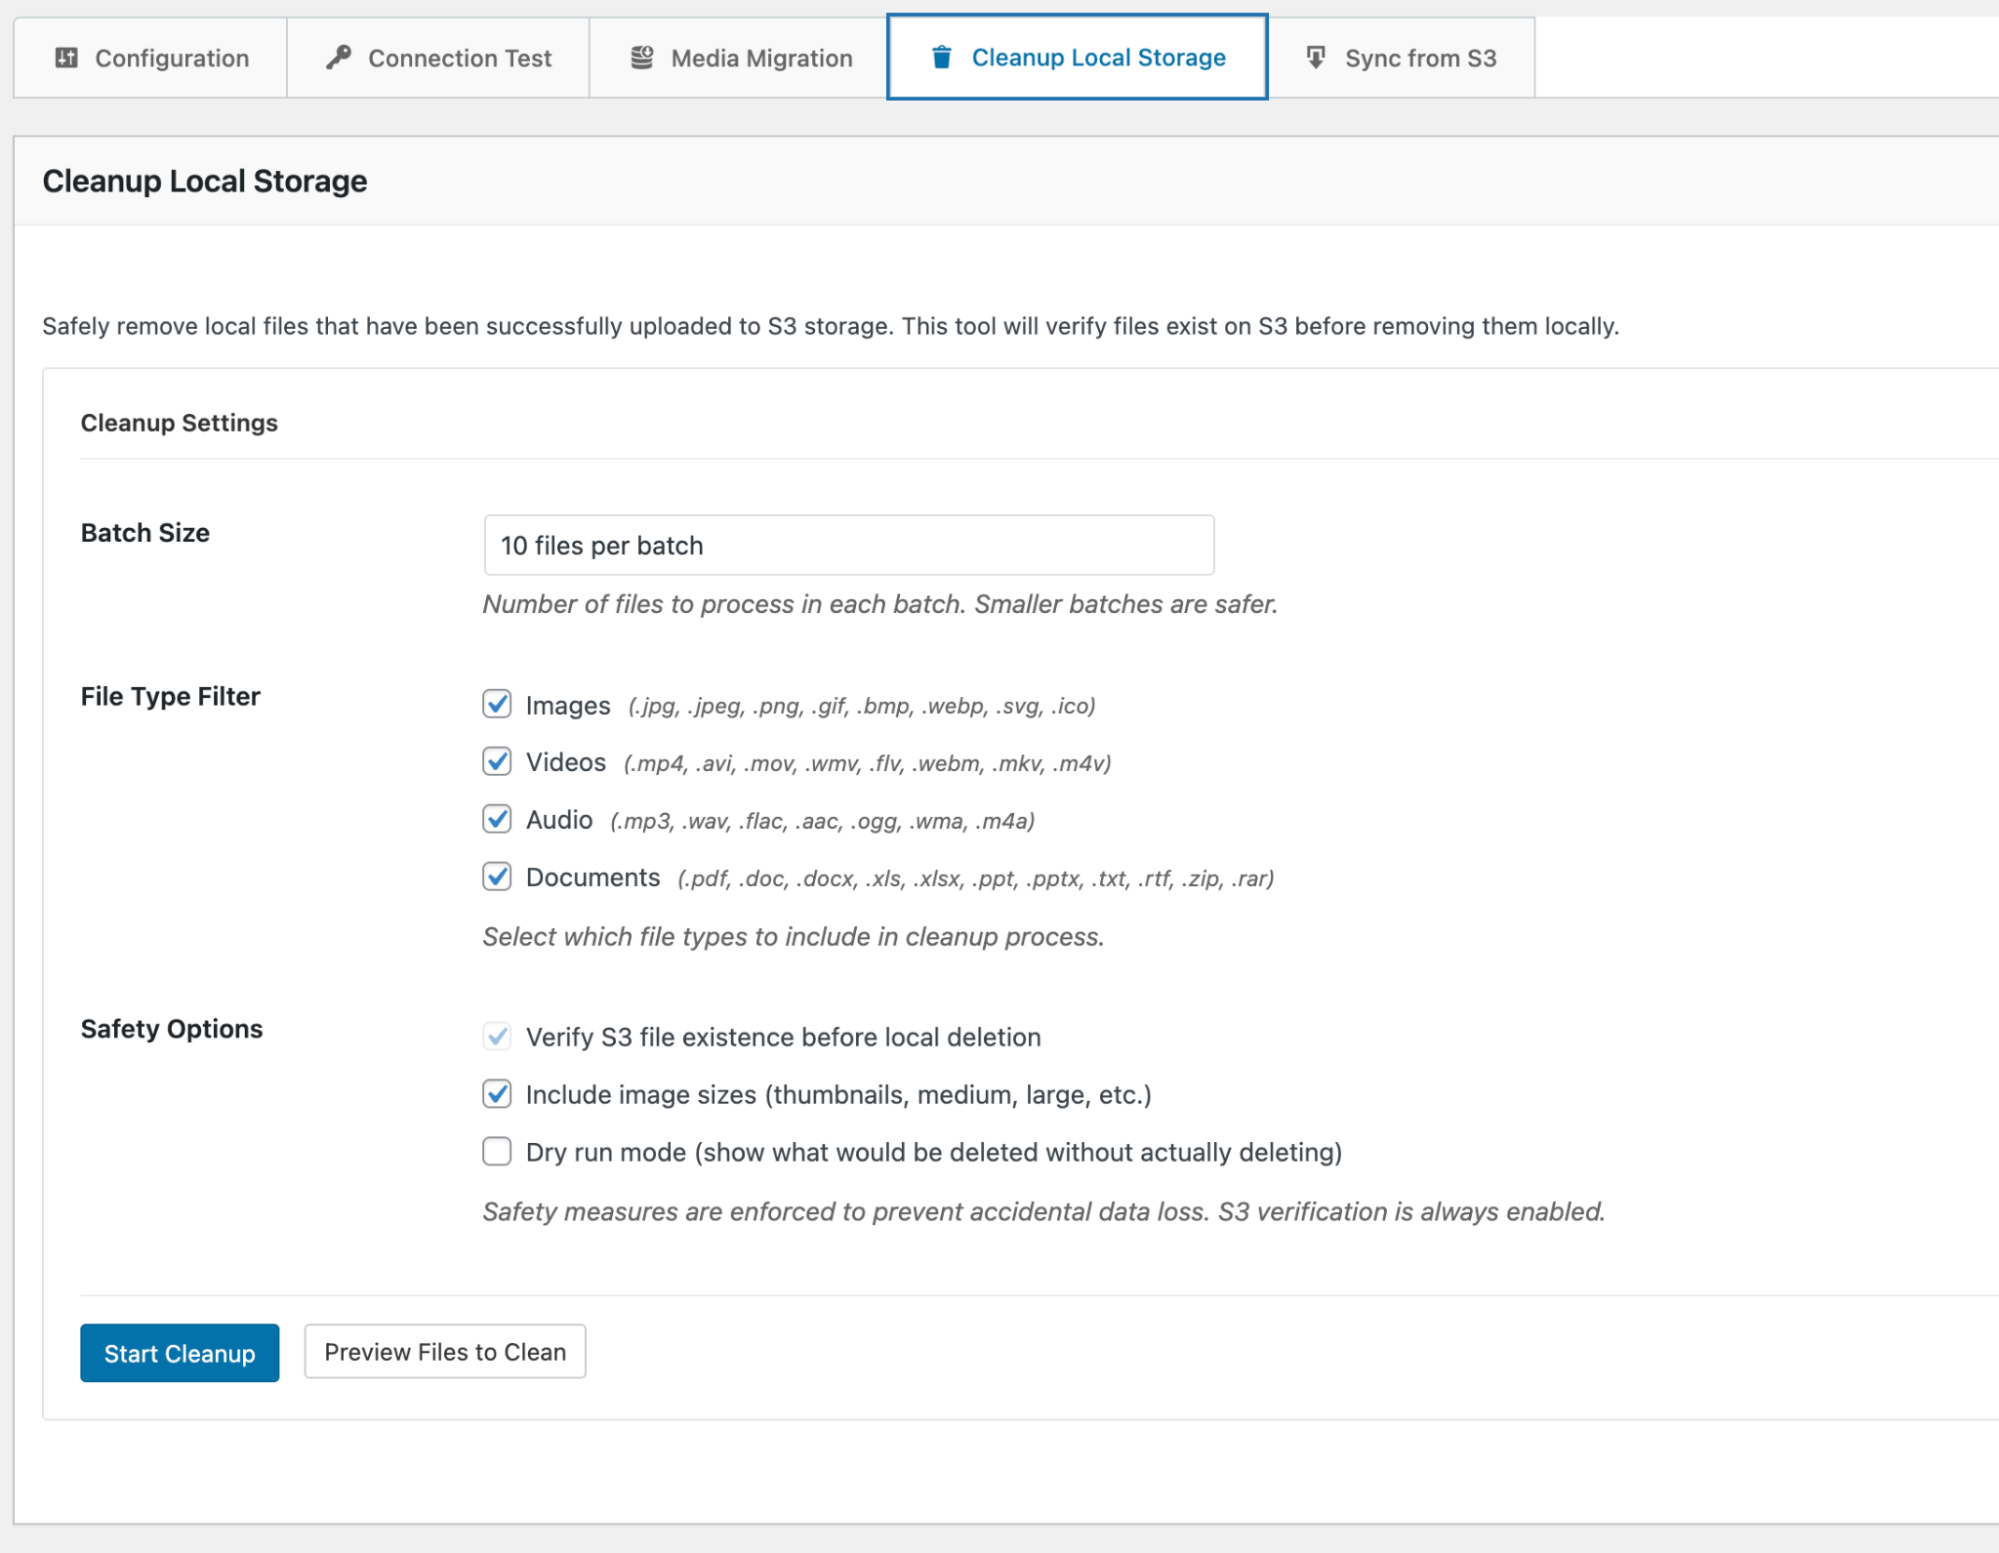Open the Batch Size dropdown

coord(848,545)
